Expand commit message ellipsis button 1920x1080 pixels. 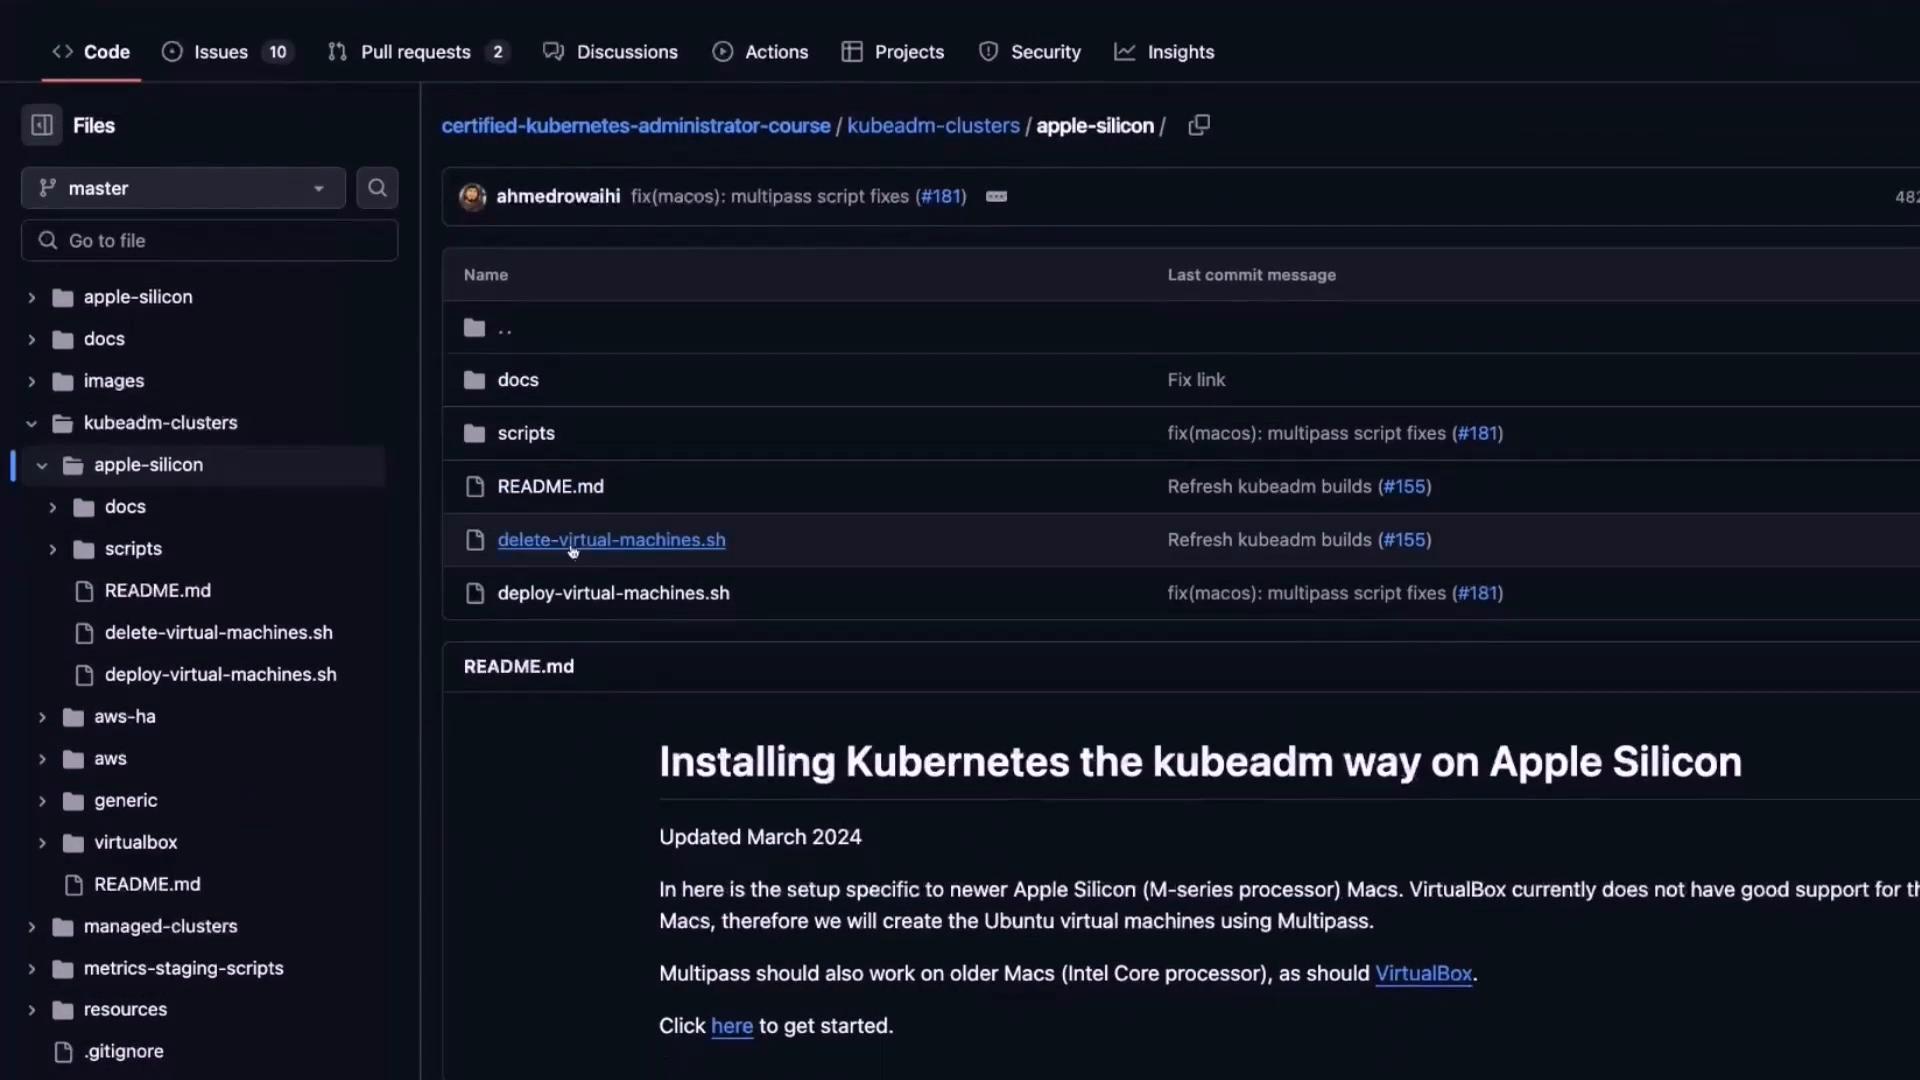(996, 197)
